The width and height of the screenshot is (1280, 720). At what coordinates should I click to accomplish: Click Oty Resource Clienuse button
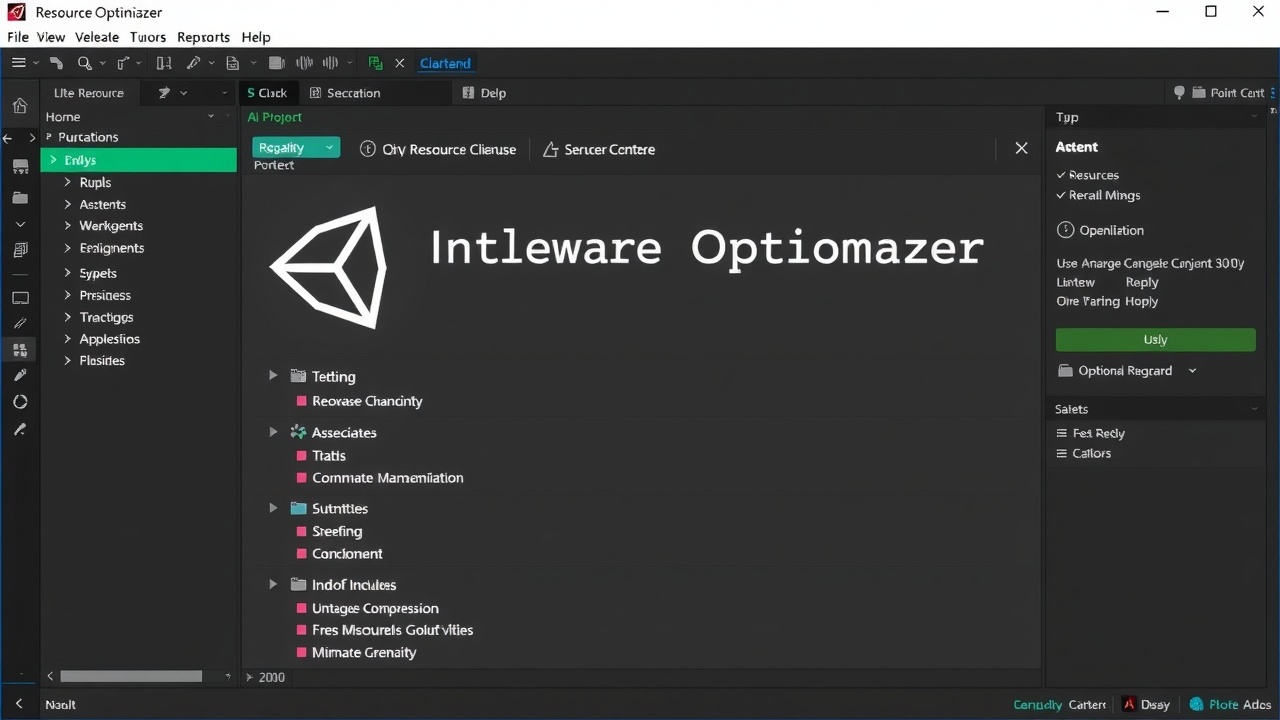click(x=437, y=149)
